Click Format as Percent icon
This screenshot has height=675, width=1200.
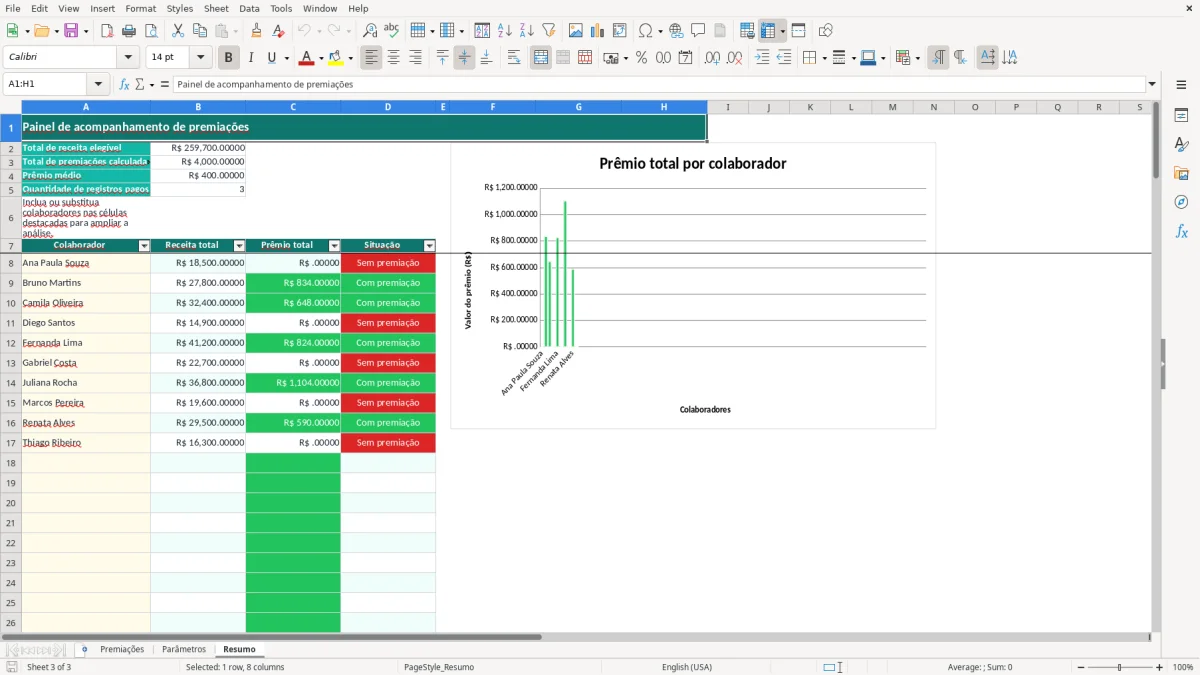[x=641, y=58]
